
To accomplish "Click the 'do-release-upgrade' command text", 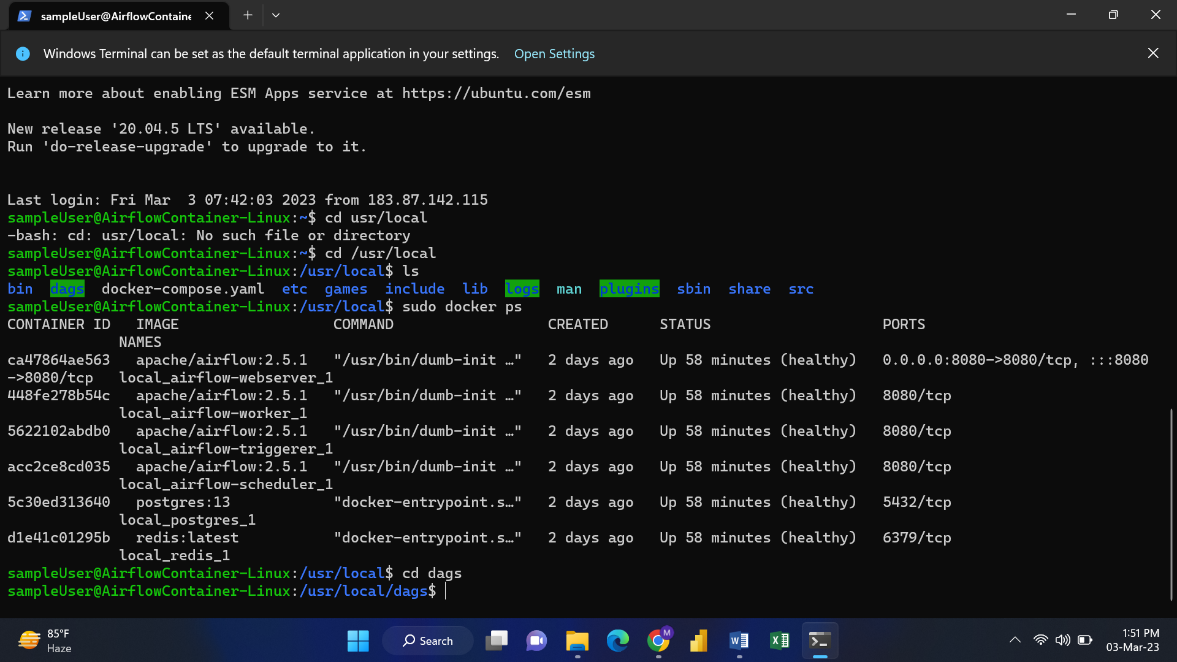I will tap(127, 147).
